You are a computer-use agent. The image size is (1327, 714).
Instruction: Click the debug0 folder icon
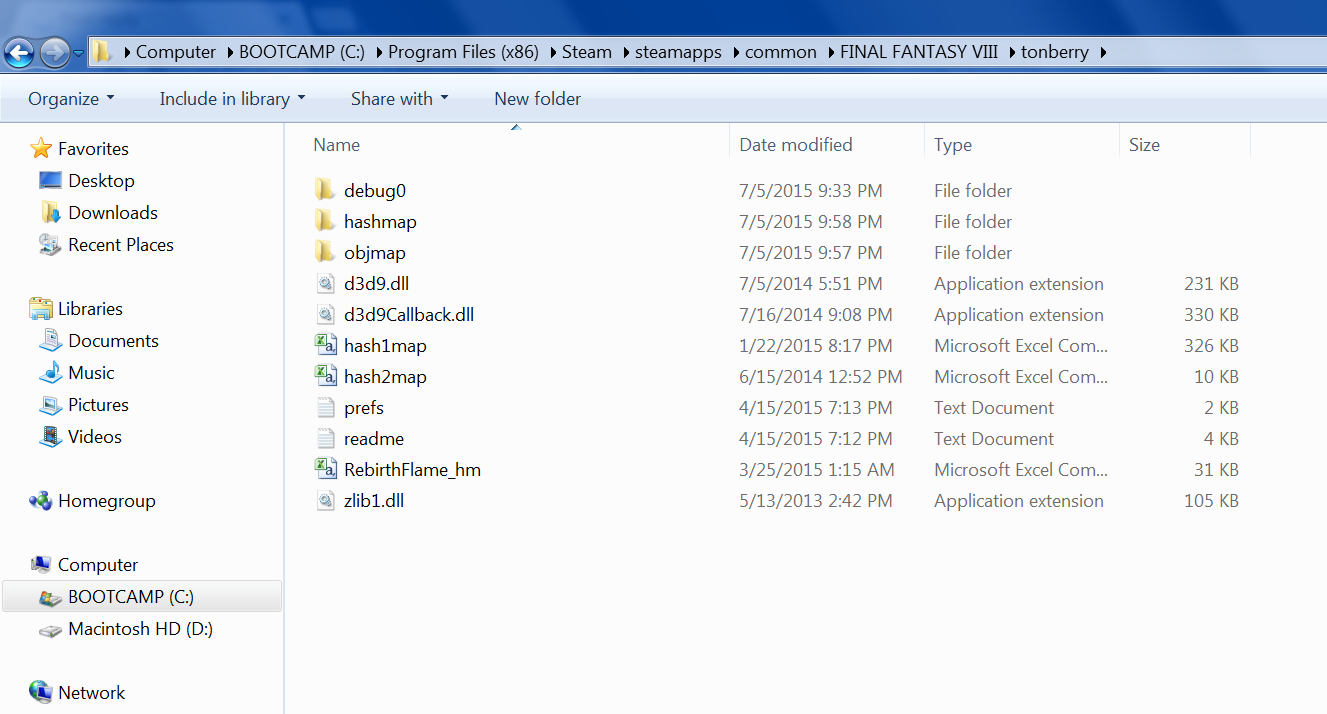pyautogui.click(x=325, y=190)
